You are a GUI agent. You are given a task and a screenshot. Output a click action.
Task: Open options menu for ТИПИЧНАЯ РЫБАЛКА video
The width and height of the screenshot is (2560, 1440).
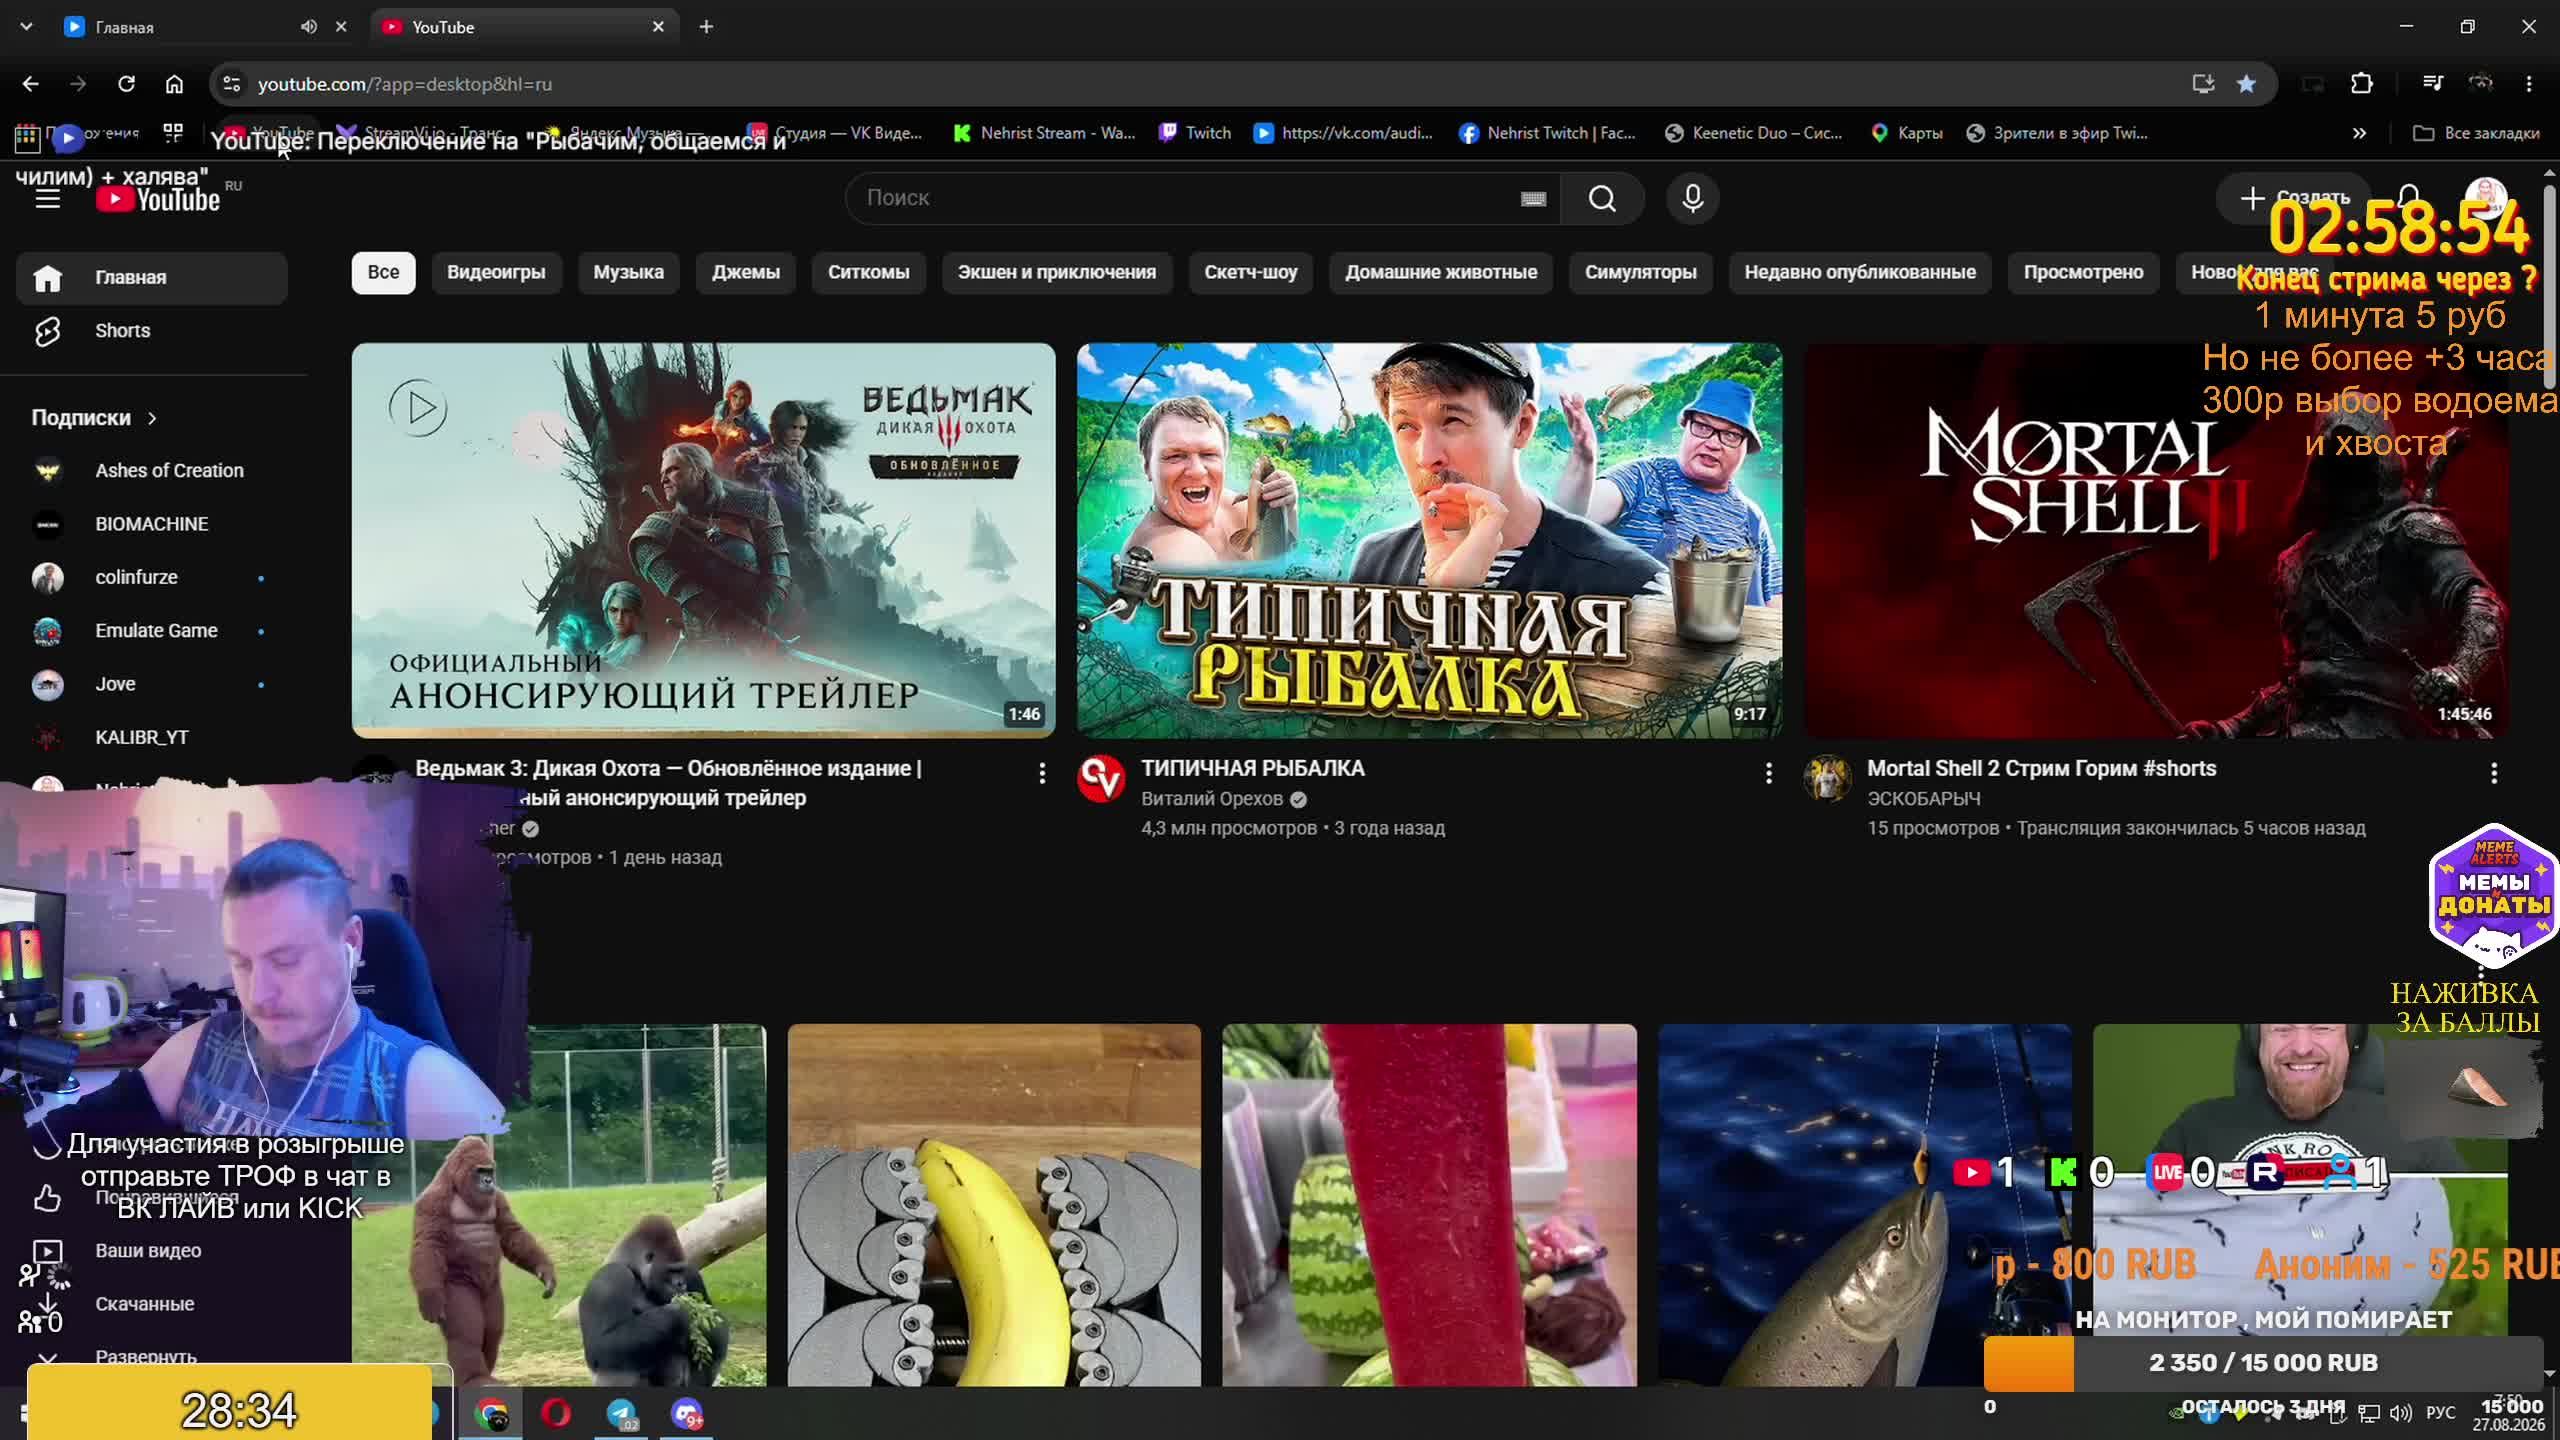(1768, 773)
